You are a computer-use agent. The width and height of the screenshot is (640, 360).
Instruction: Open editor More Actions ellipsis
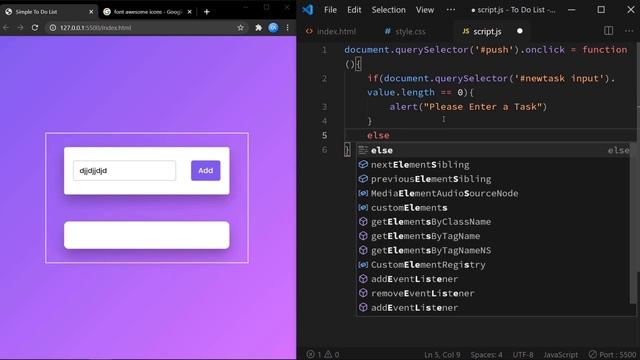tap(629, 31)
